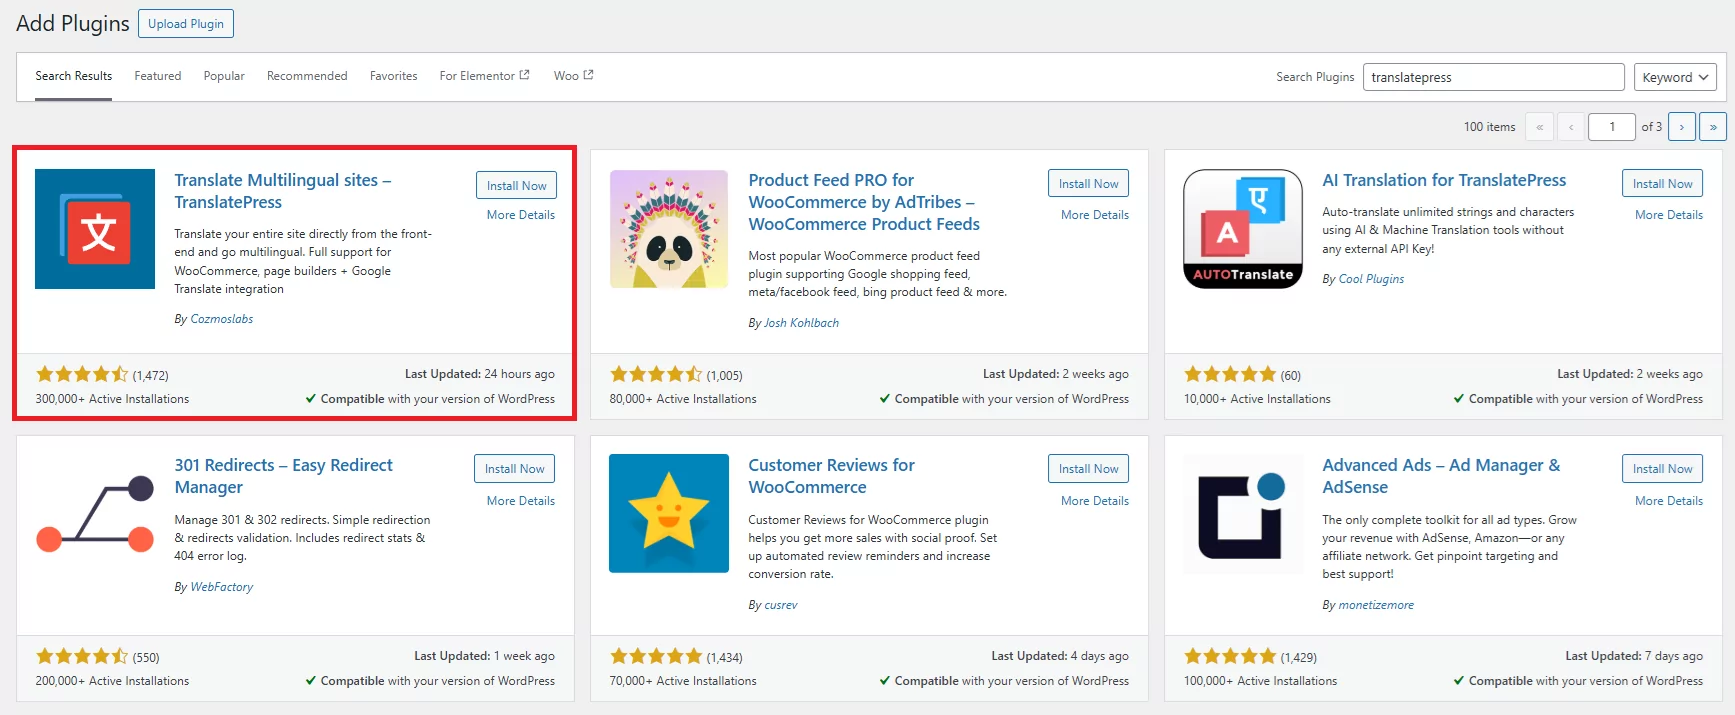Click the Advanced Ads plugin icon
The image size is (1735, 715).
(1242, 514)
